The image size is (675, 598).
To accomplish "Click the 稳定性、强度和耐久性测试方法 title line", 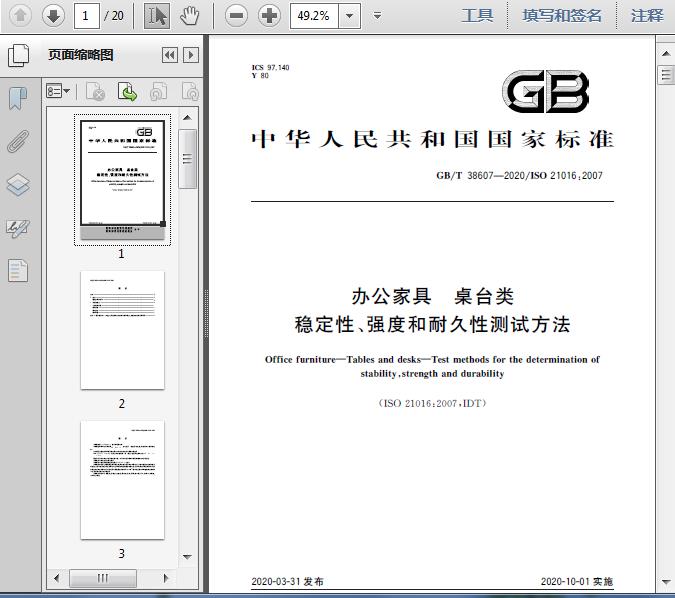I will click(x=432, y=325).
